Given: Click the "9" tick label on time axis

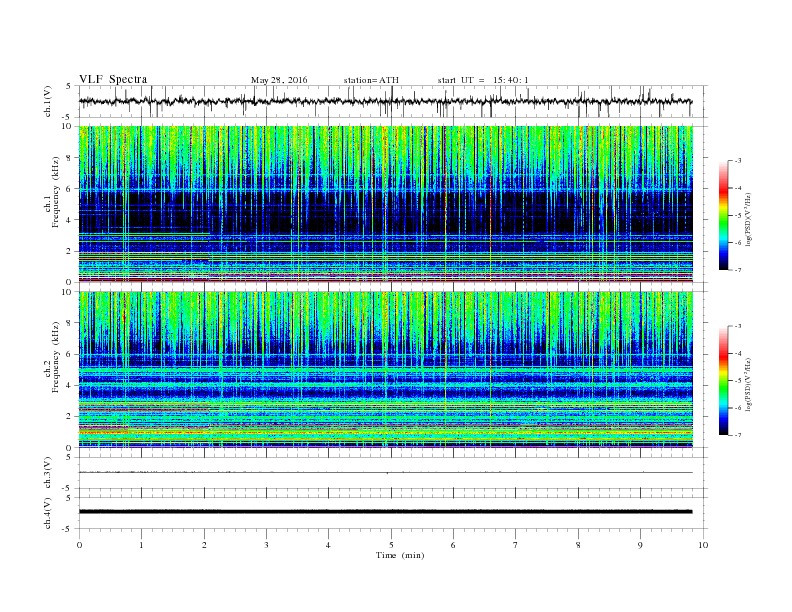Looking at the screenshot, I should (640, 545).
